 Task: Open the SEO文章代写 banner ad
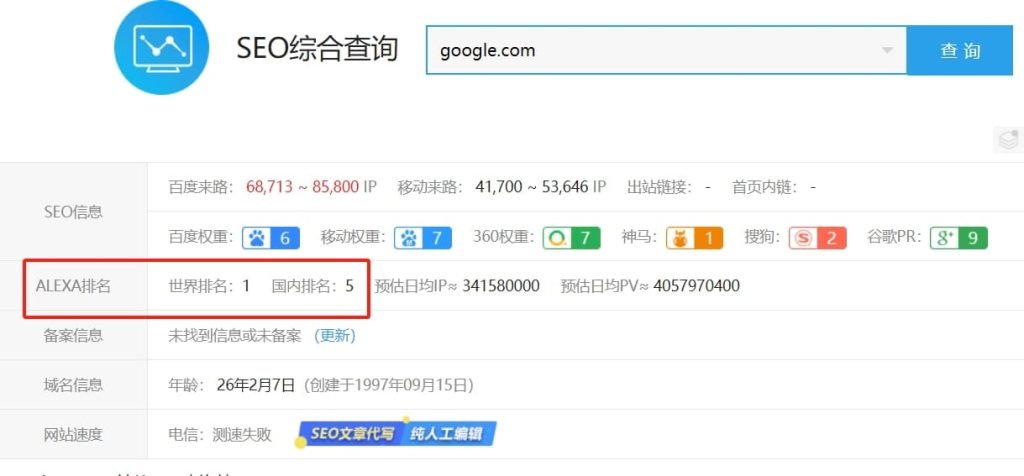398,434
